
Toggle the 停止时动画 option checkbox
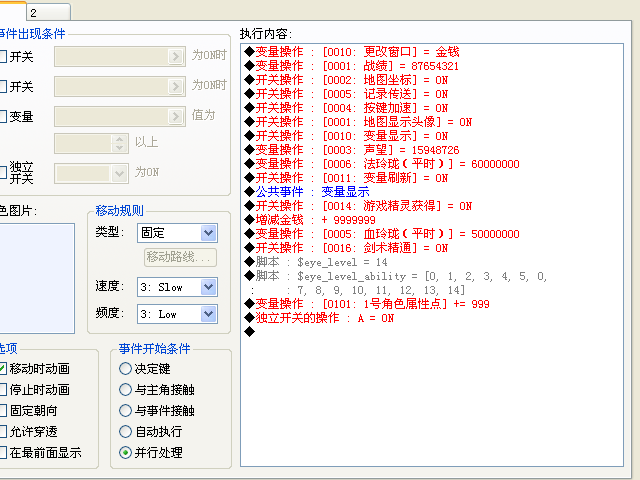tap(3, 389)
